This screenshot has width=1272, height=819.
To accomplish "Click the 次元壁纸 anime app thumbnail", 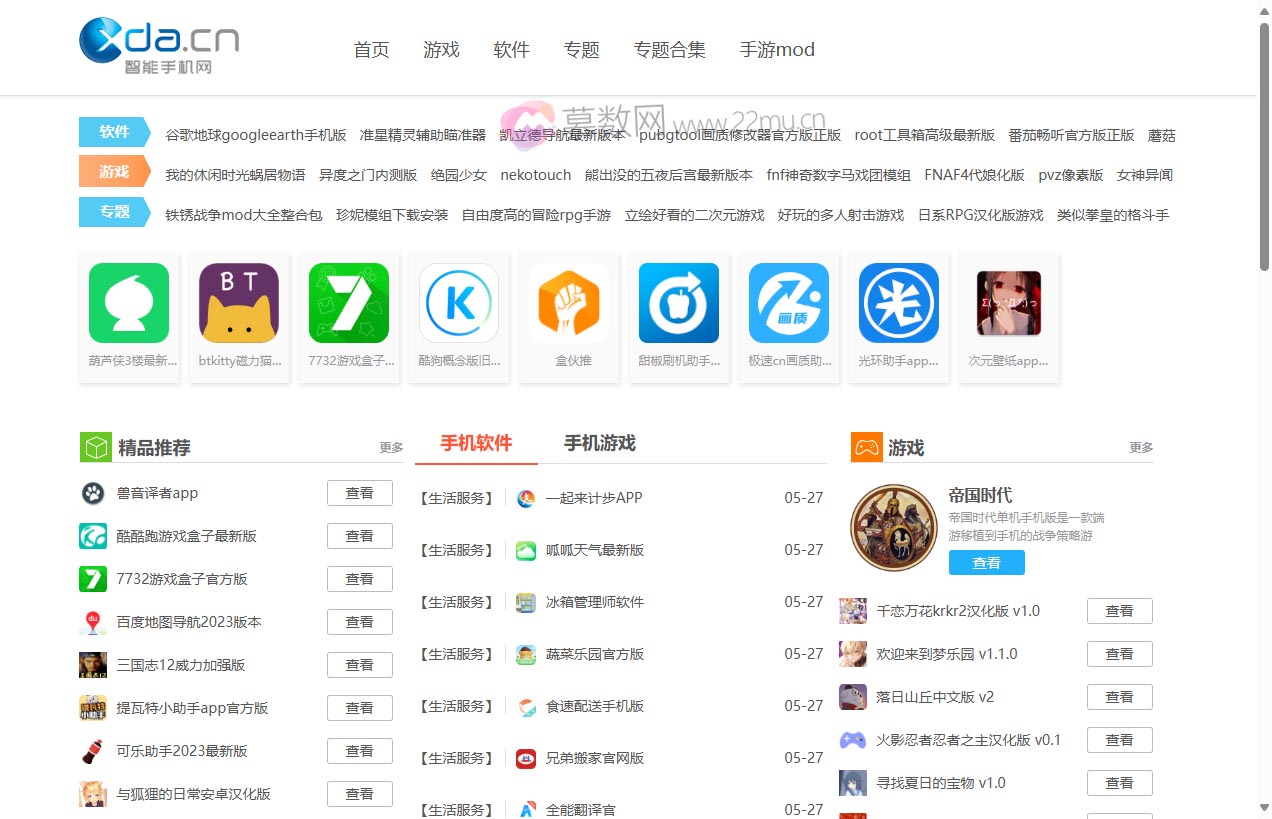I will coord(1009,303).
